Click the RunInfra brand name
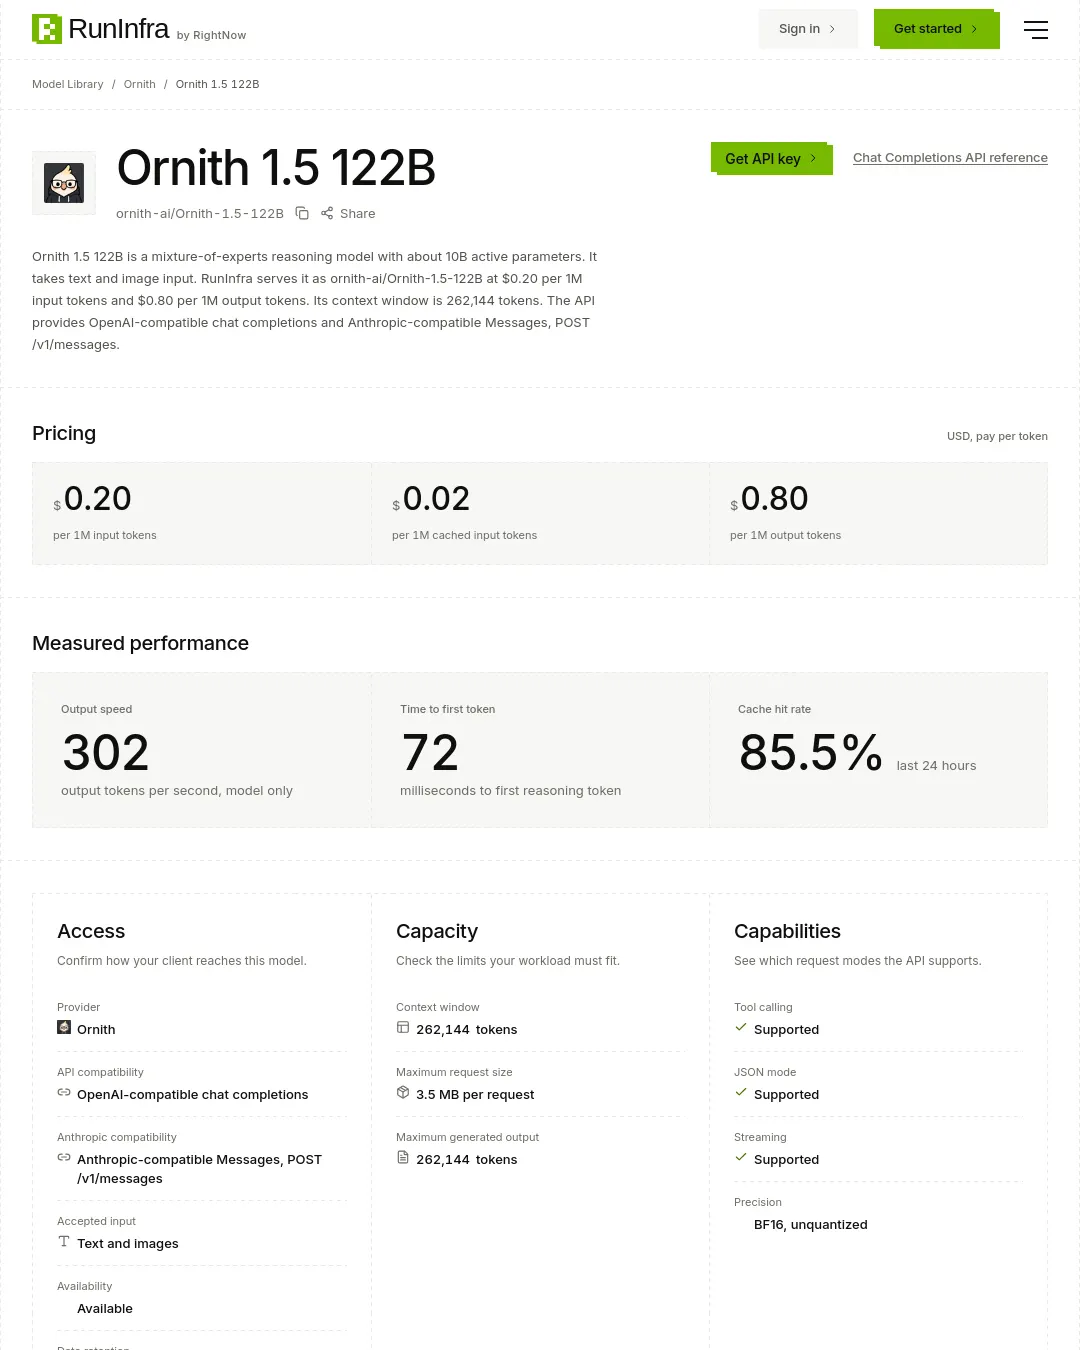 point(119,29)
